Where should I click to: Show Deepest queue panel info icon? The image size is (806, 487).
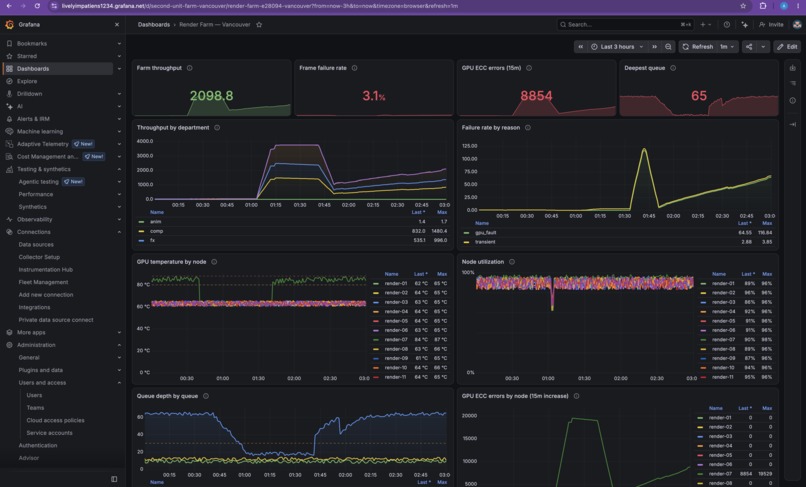pyautogui.click(x=673, y=68)
